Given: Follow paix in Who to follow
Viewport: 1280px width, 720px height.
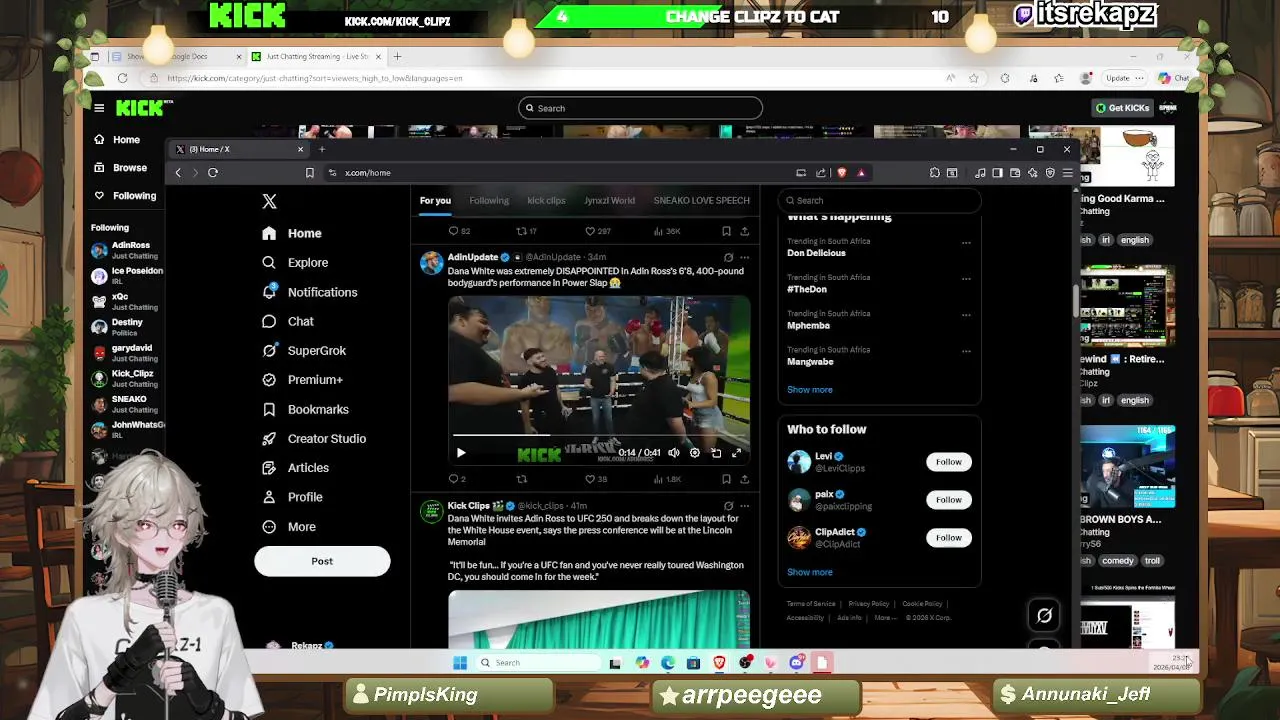Looking at the screenshot, I should pos(948,500).
